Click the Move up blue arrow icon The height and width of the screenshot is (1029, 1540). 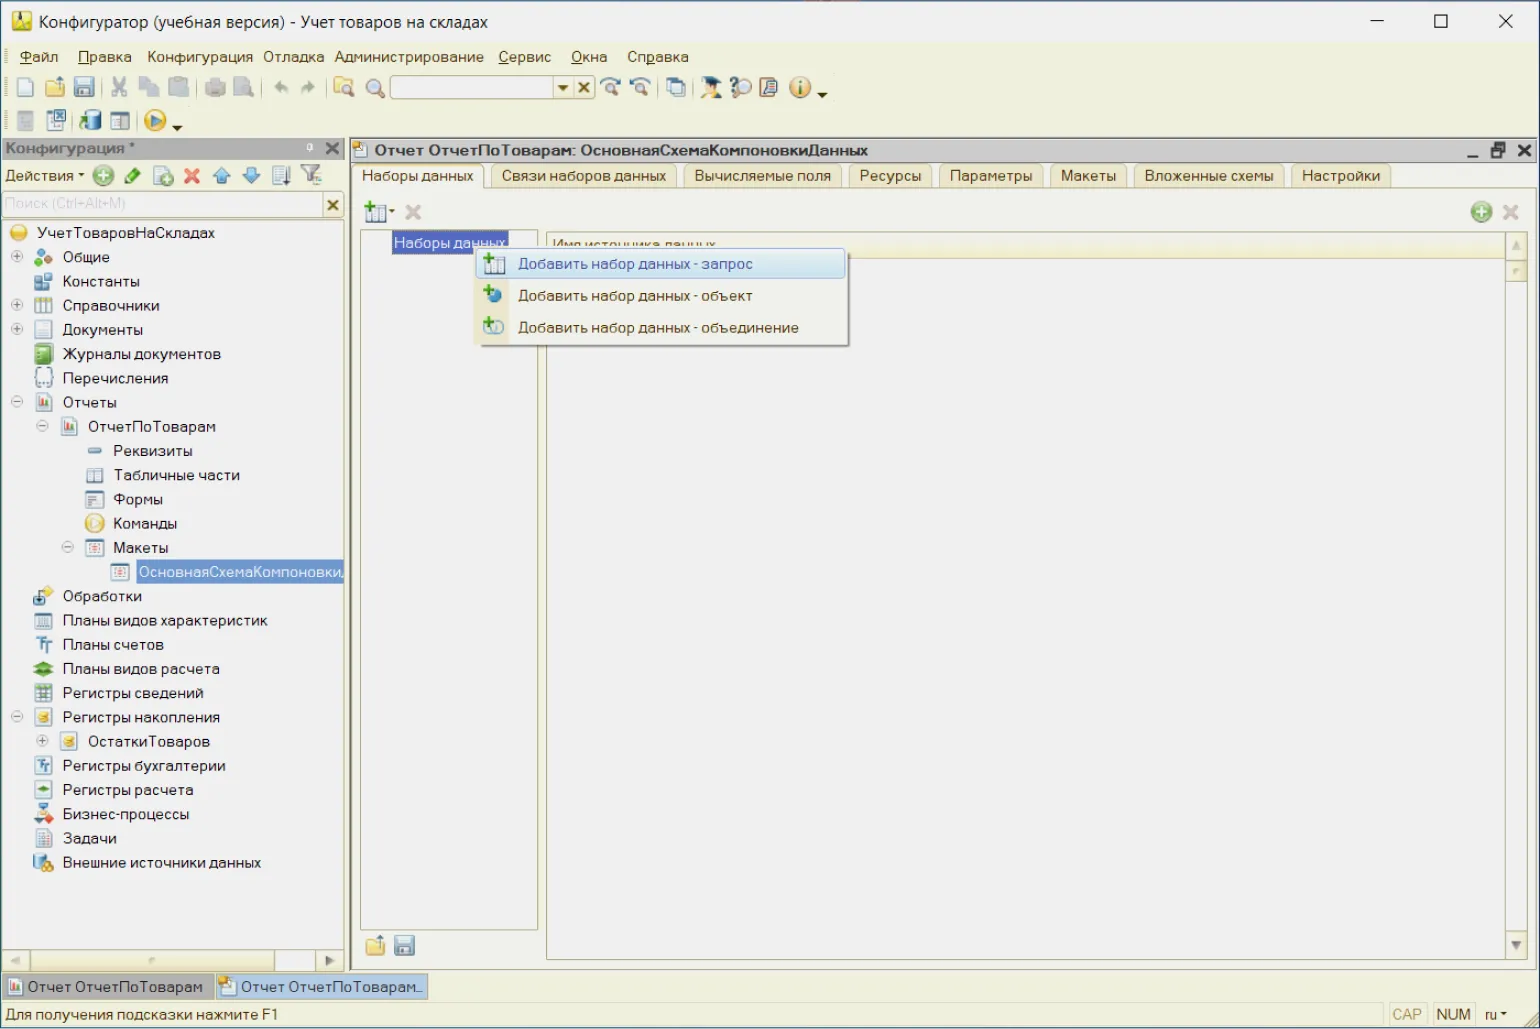(x=222, y=176)
